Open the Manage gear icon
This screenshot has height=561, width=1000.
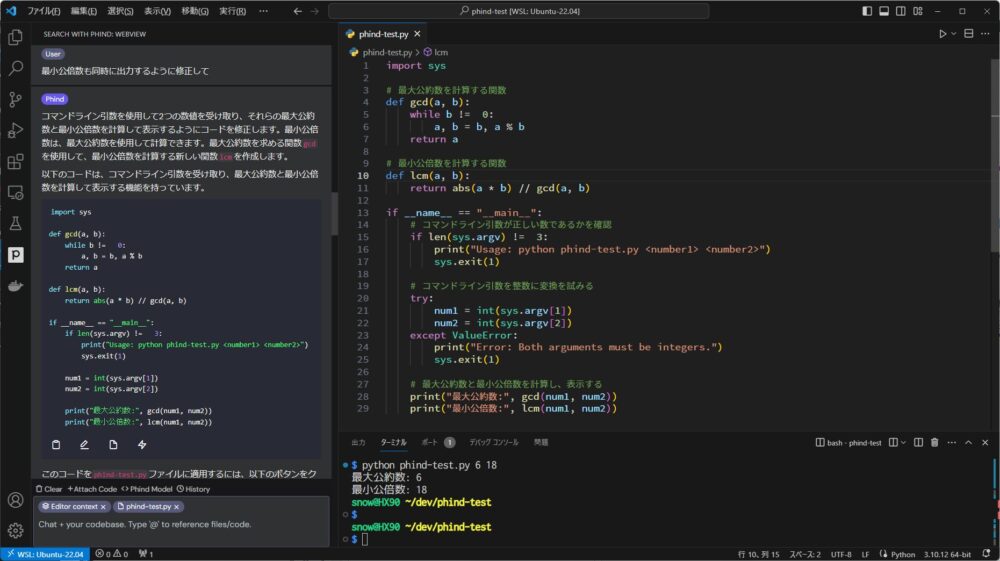point(15,530)
